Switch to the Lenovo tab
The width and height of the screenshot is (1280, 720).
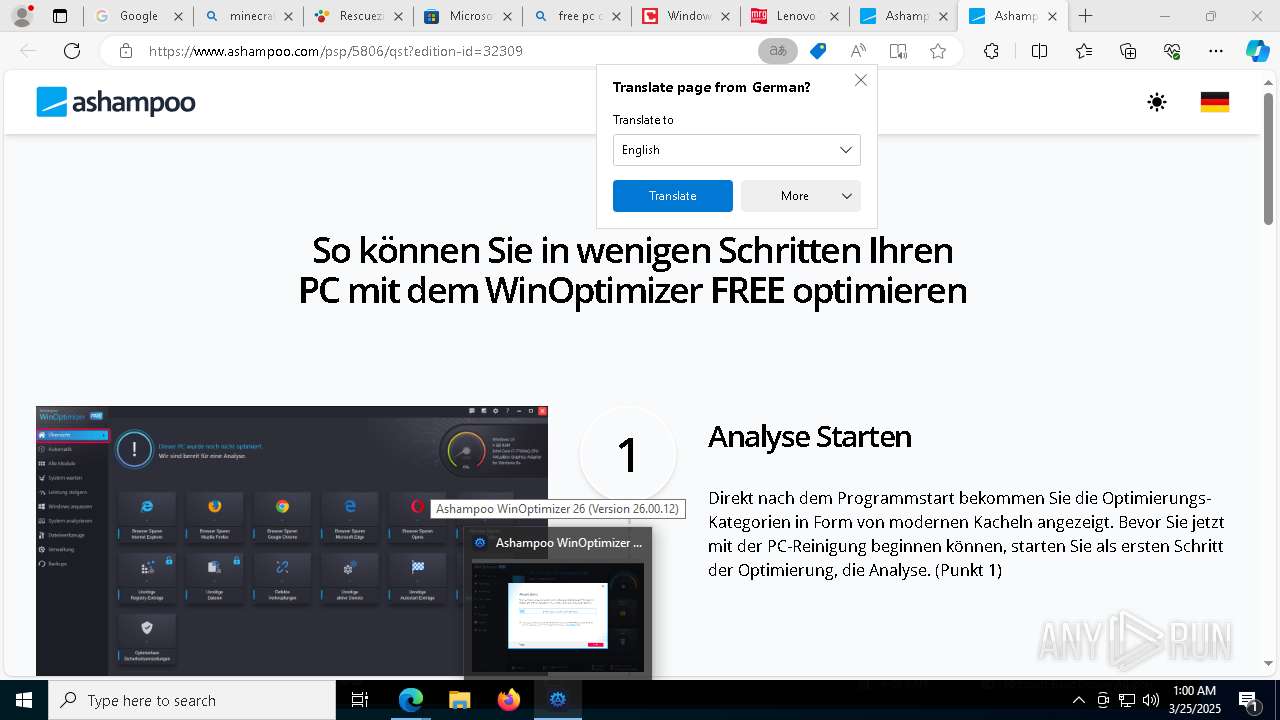coord(797,16)
